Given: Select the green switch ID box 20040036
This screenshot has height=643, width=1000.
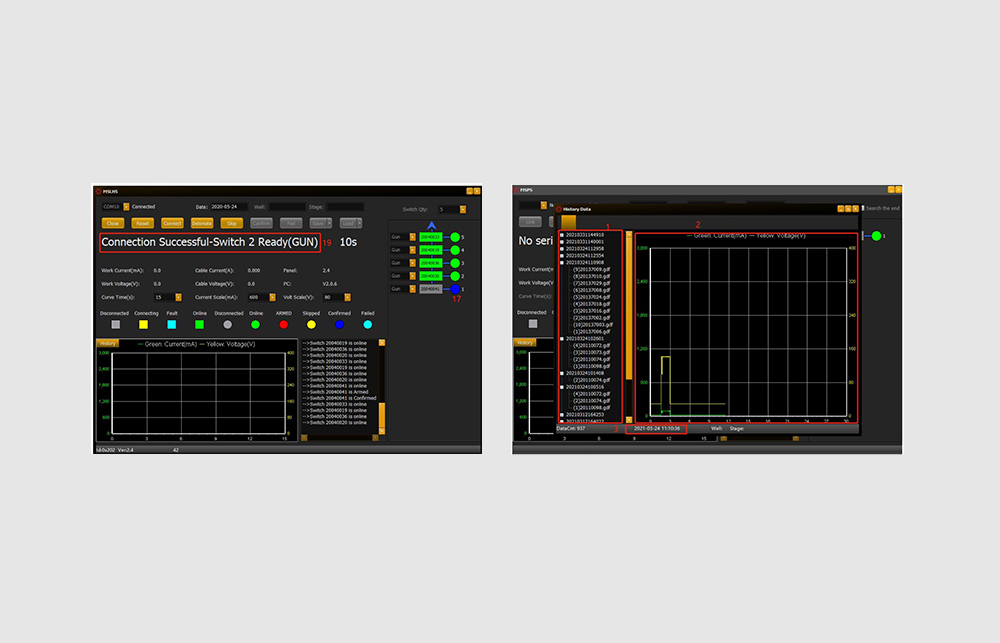Looking at the screenshot, I should (x=430, y=263).
